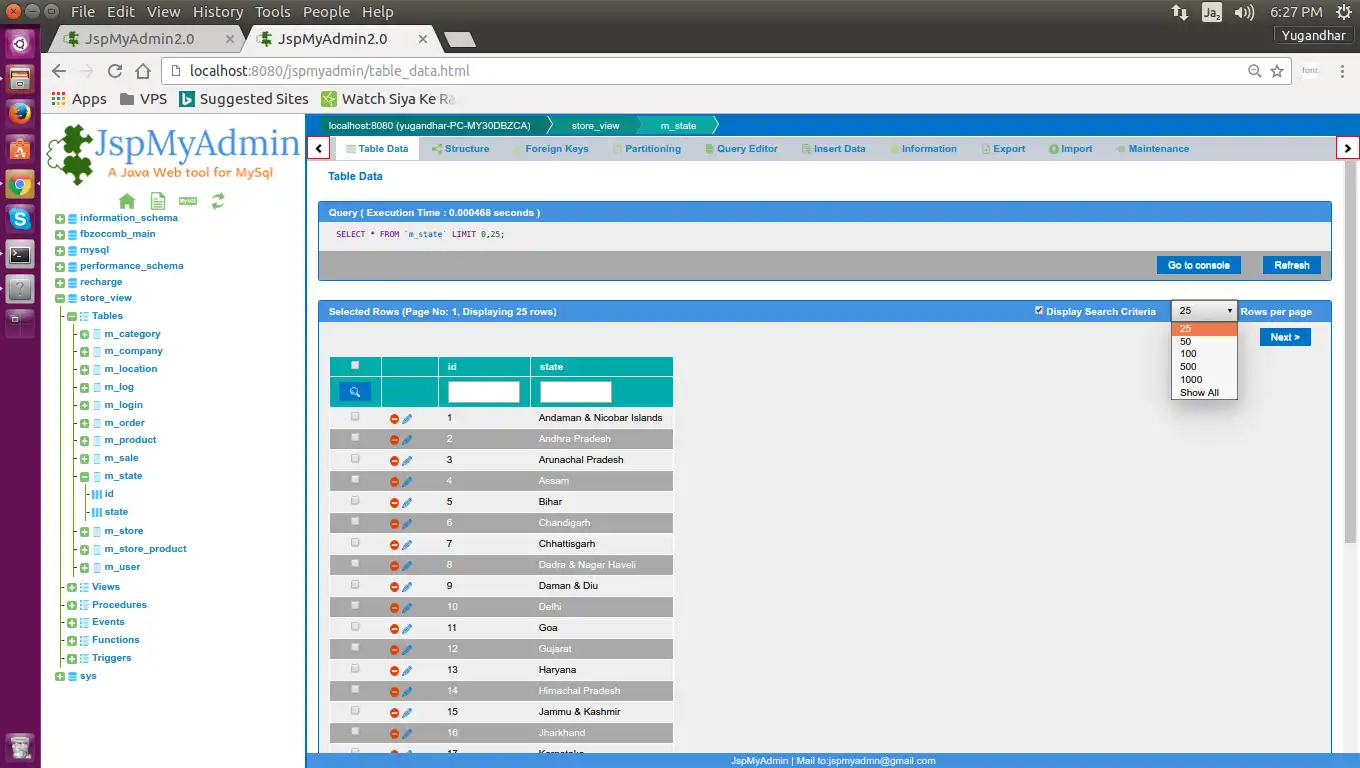Click the search magnifier button in table
The height and width of the screenshot is (768, 1360).
pos(355,392)
